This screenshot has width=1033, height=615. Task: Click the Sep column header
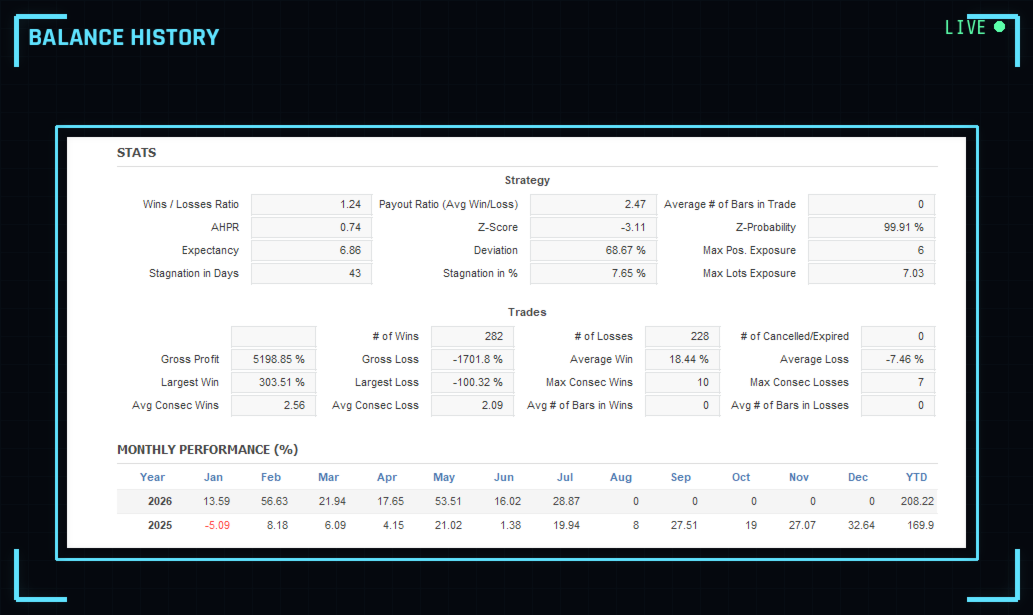coord(681,477)
